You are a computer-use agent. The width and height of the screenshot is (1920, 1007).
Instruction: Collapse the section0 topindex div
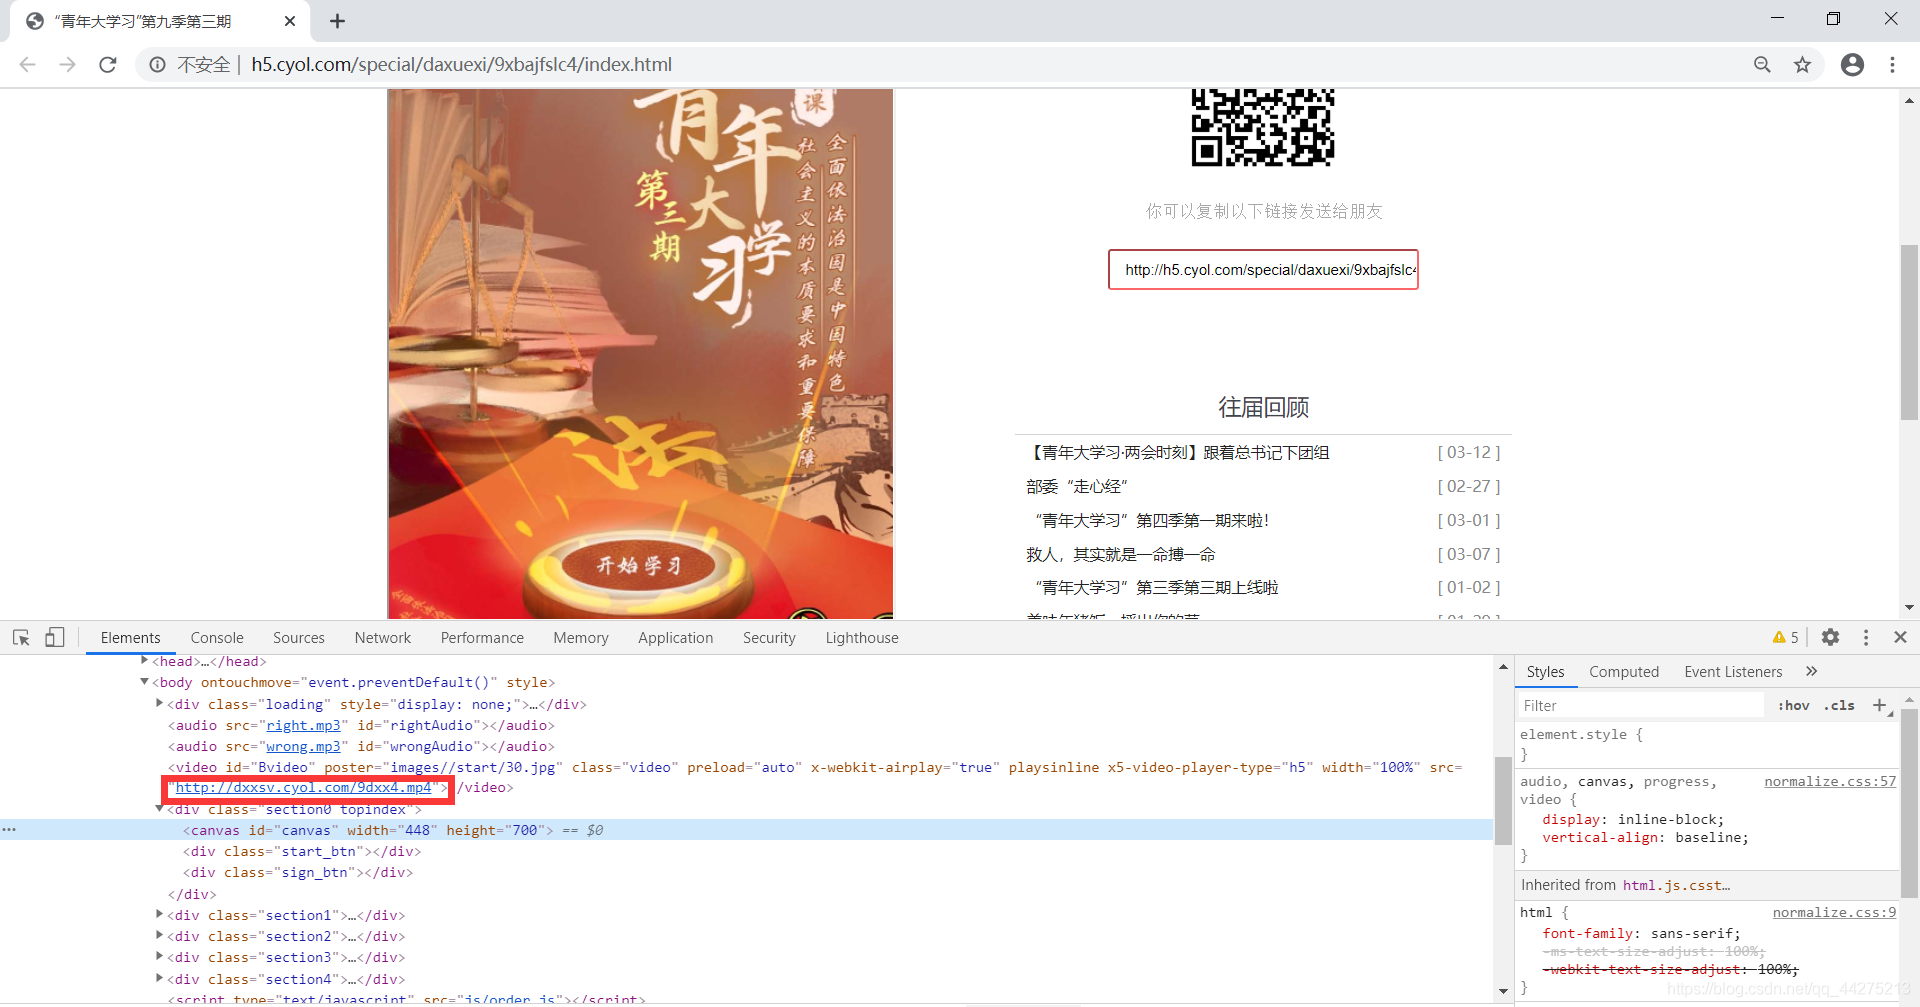click(160, 809)
